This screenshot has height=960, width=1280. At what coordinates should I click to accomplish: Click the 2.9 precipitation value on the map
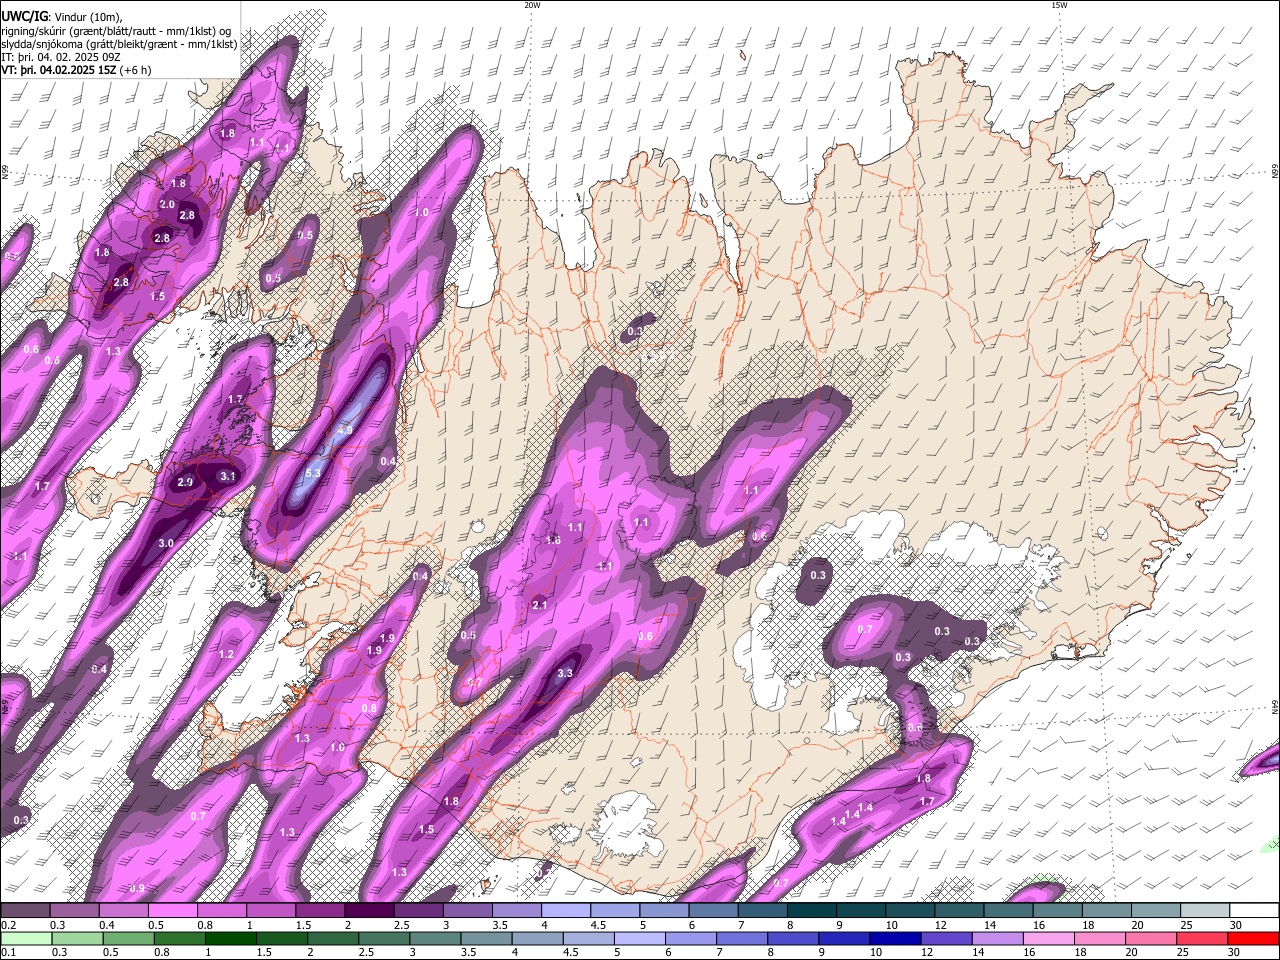[x=185, y=482]
